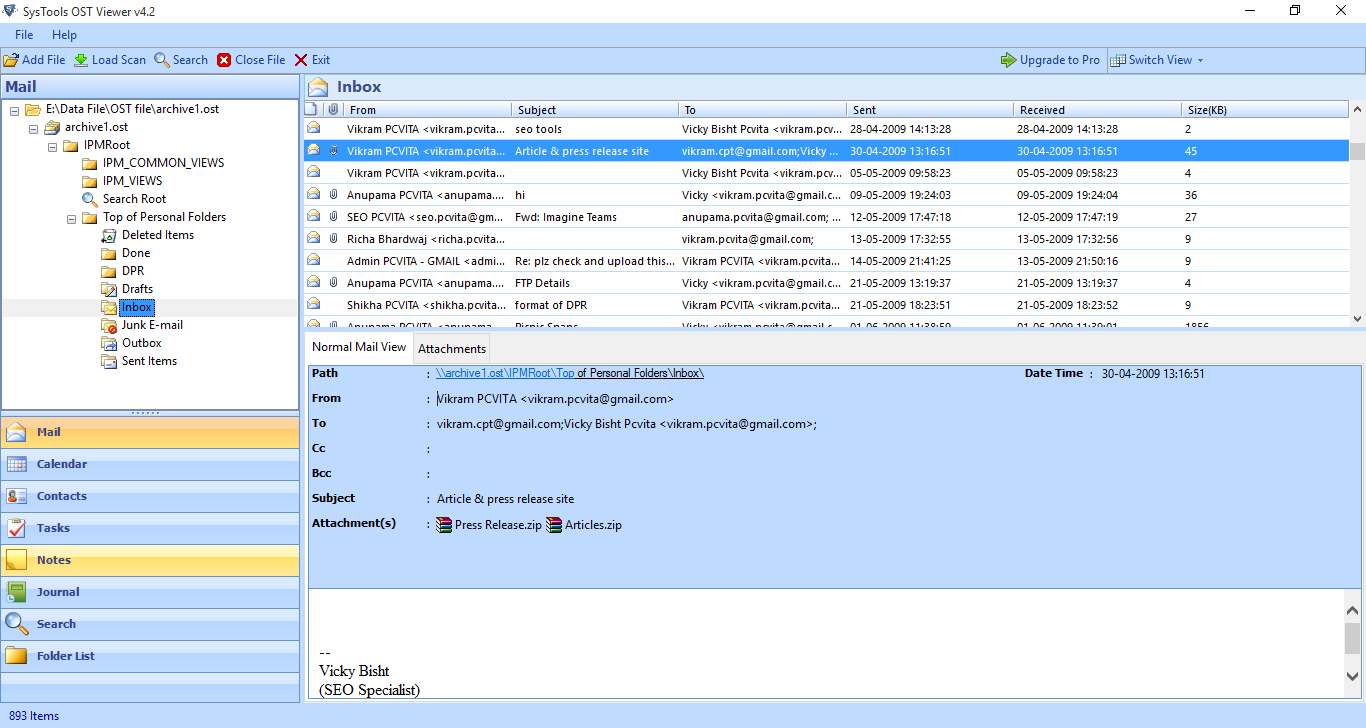Image resolution: width=1366 pixels, height=728 pixels.
Task: Select the 'Fwd: Imagine Teams' email
Action: 826,217
